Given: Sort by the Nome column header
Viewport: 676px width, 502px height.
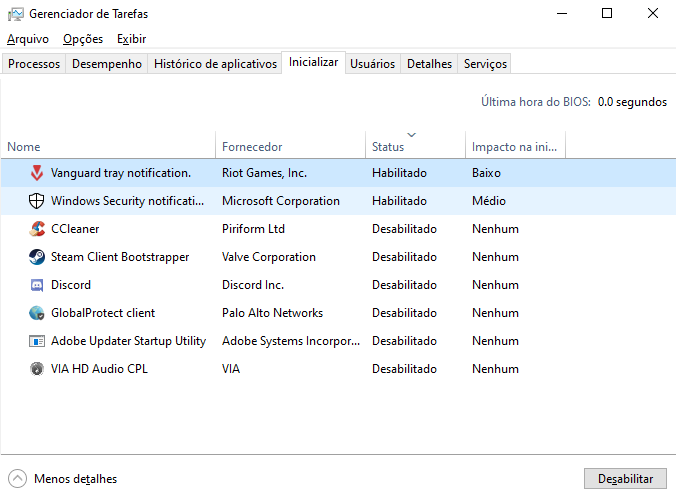Looking at the screenshot, I should pyautogui.click(x=24, y=147).
